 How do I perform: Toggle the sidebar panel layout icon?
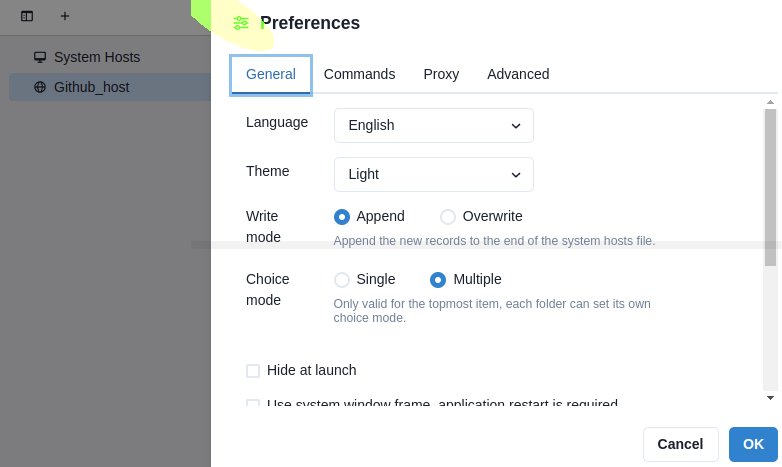pyautogui.click(x=27, y=16)
